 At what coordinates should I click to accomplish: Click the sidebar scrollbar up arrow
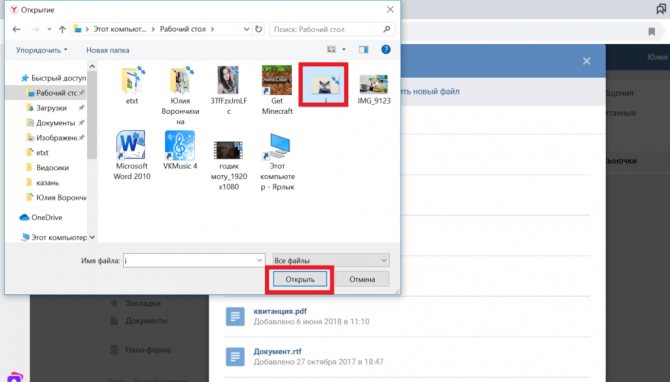[x=92, y=66]
